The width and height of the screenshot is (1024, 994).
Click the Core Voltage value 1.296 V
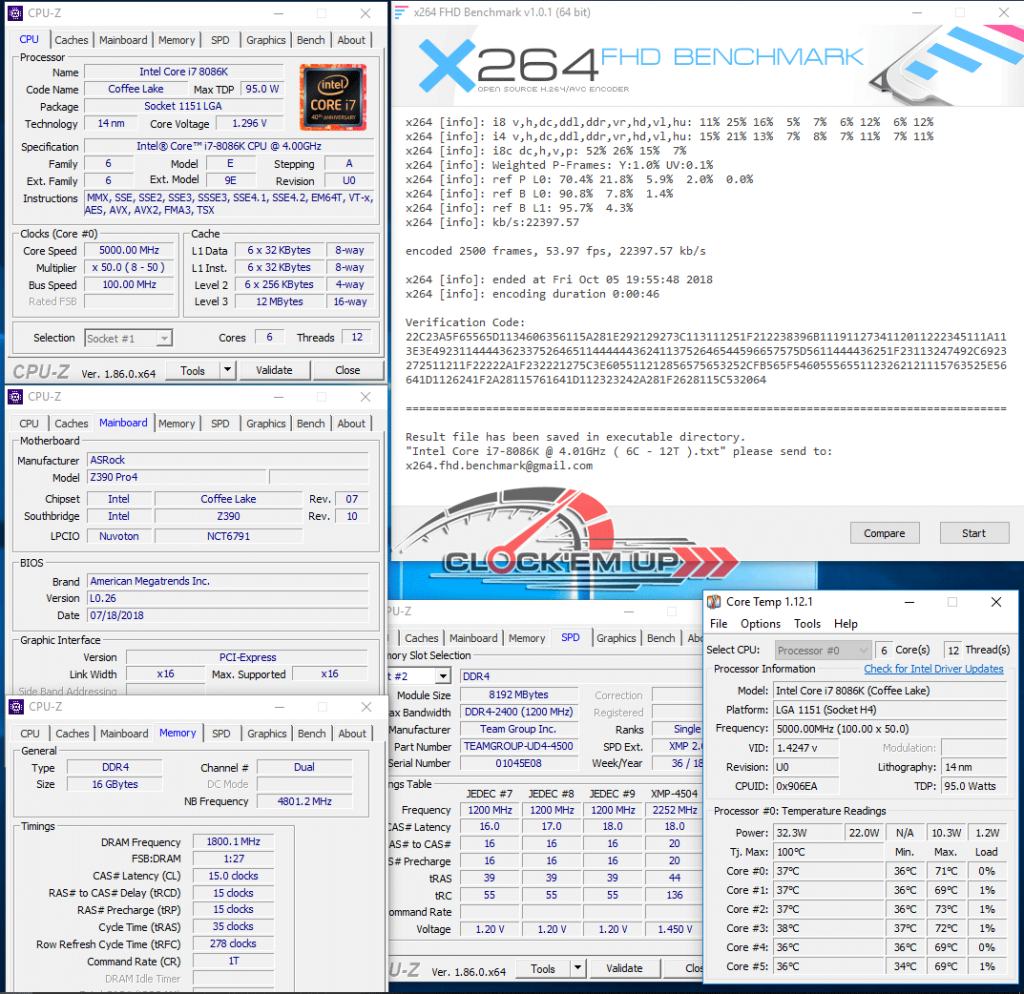pos(249,123)
